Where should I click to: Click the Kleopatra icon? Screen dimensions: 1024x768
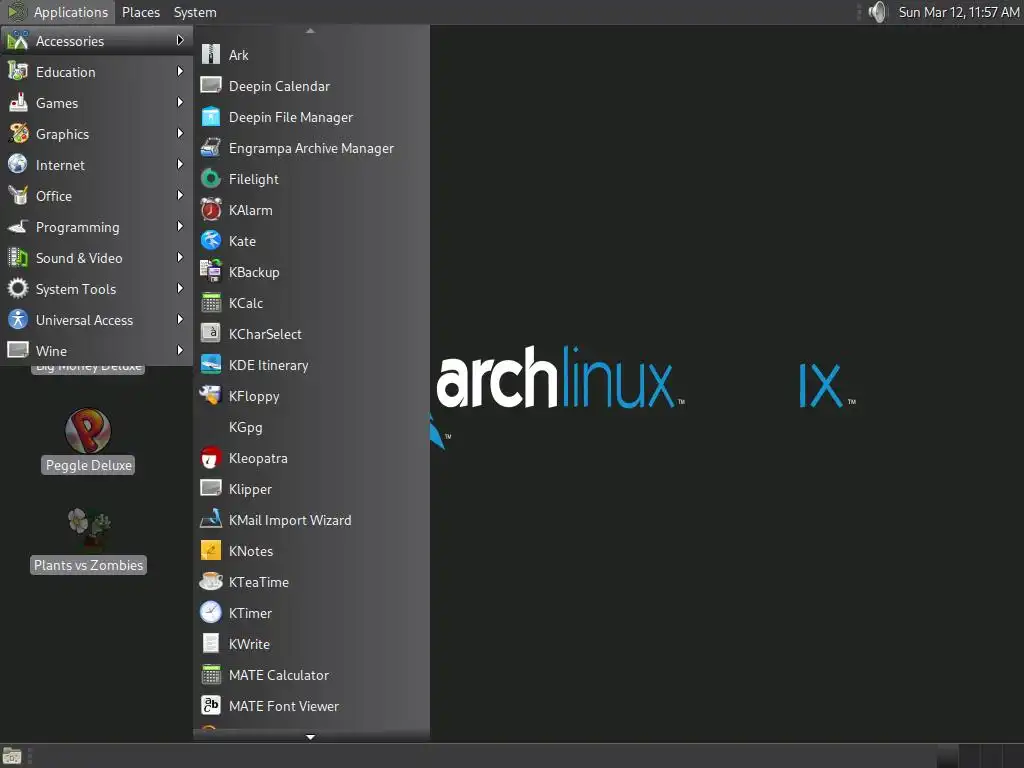210,458
